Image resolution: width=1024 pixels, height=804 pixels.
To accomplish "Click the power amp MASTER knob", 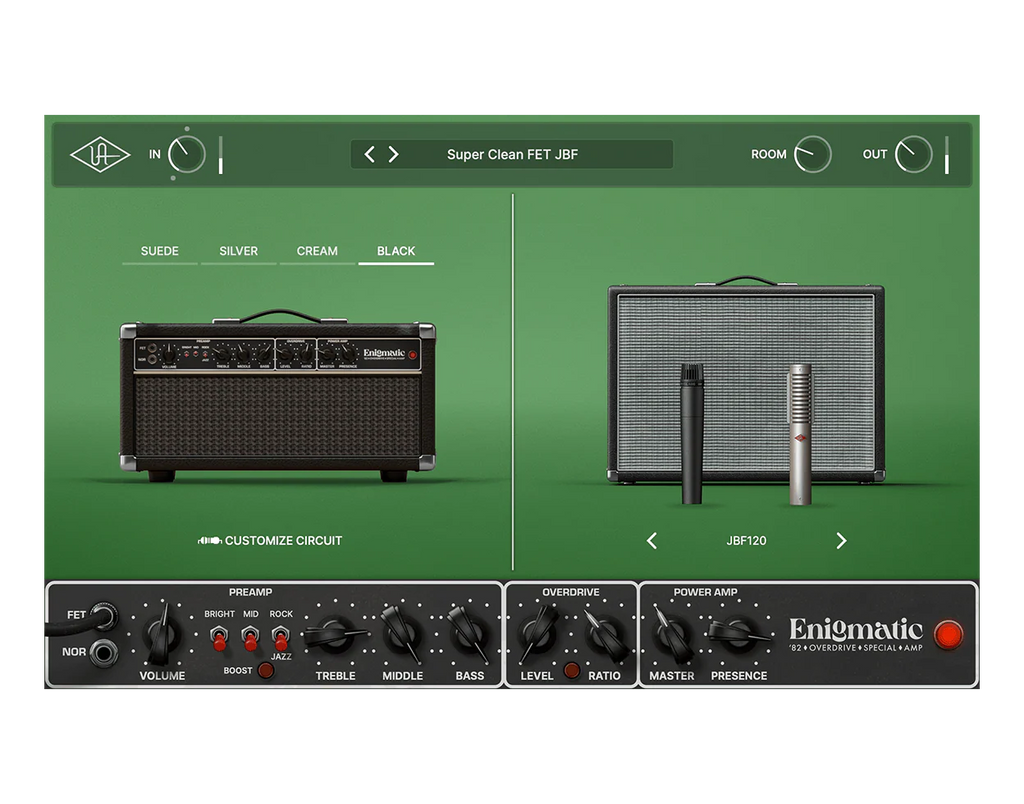I will click(673, 633).
